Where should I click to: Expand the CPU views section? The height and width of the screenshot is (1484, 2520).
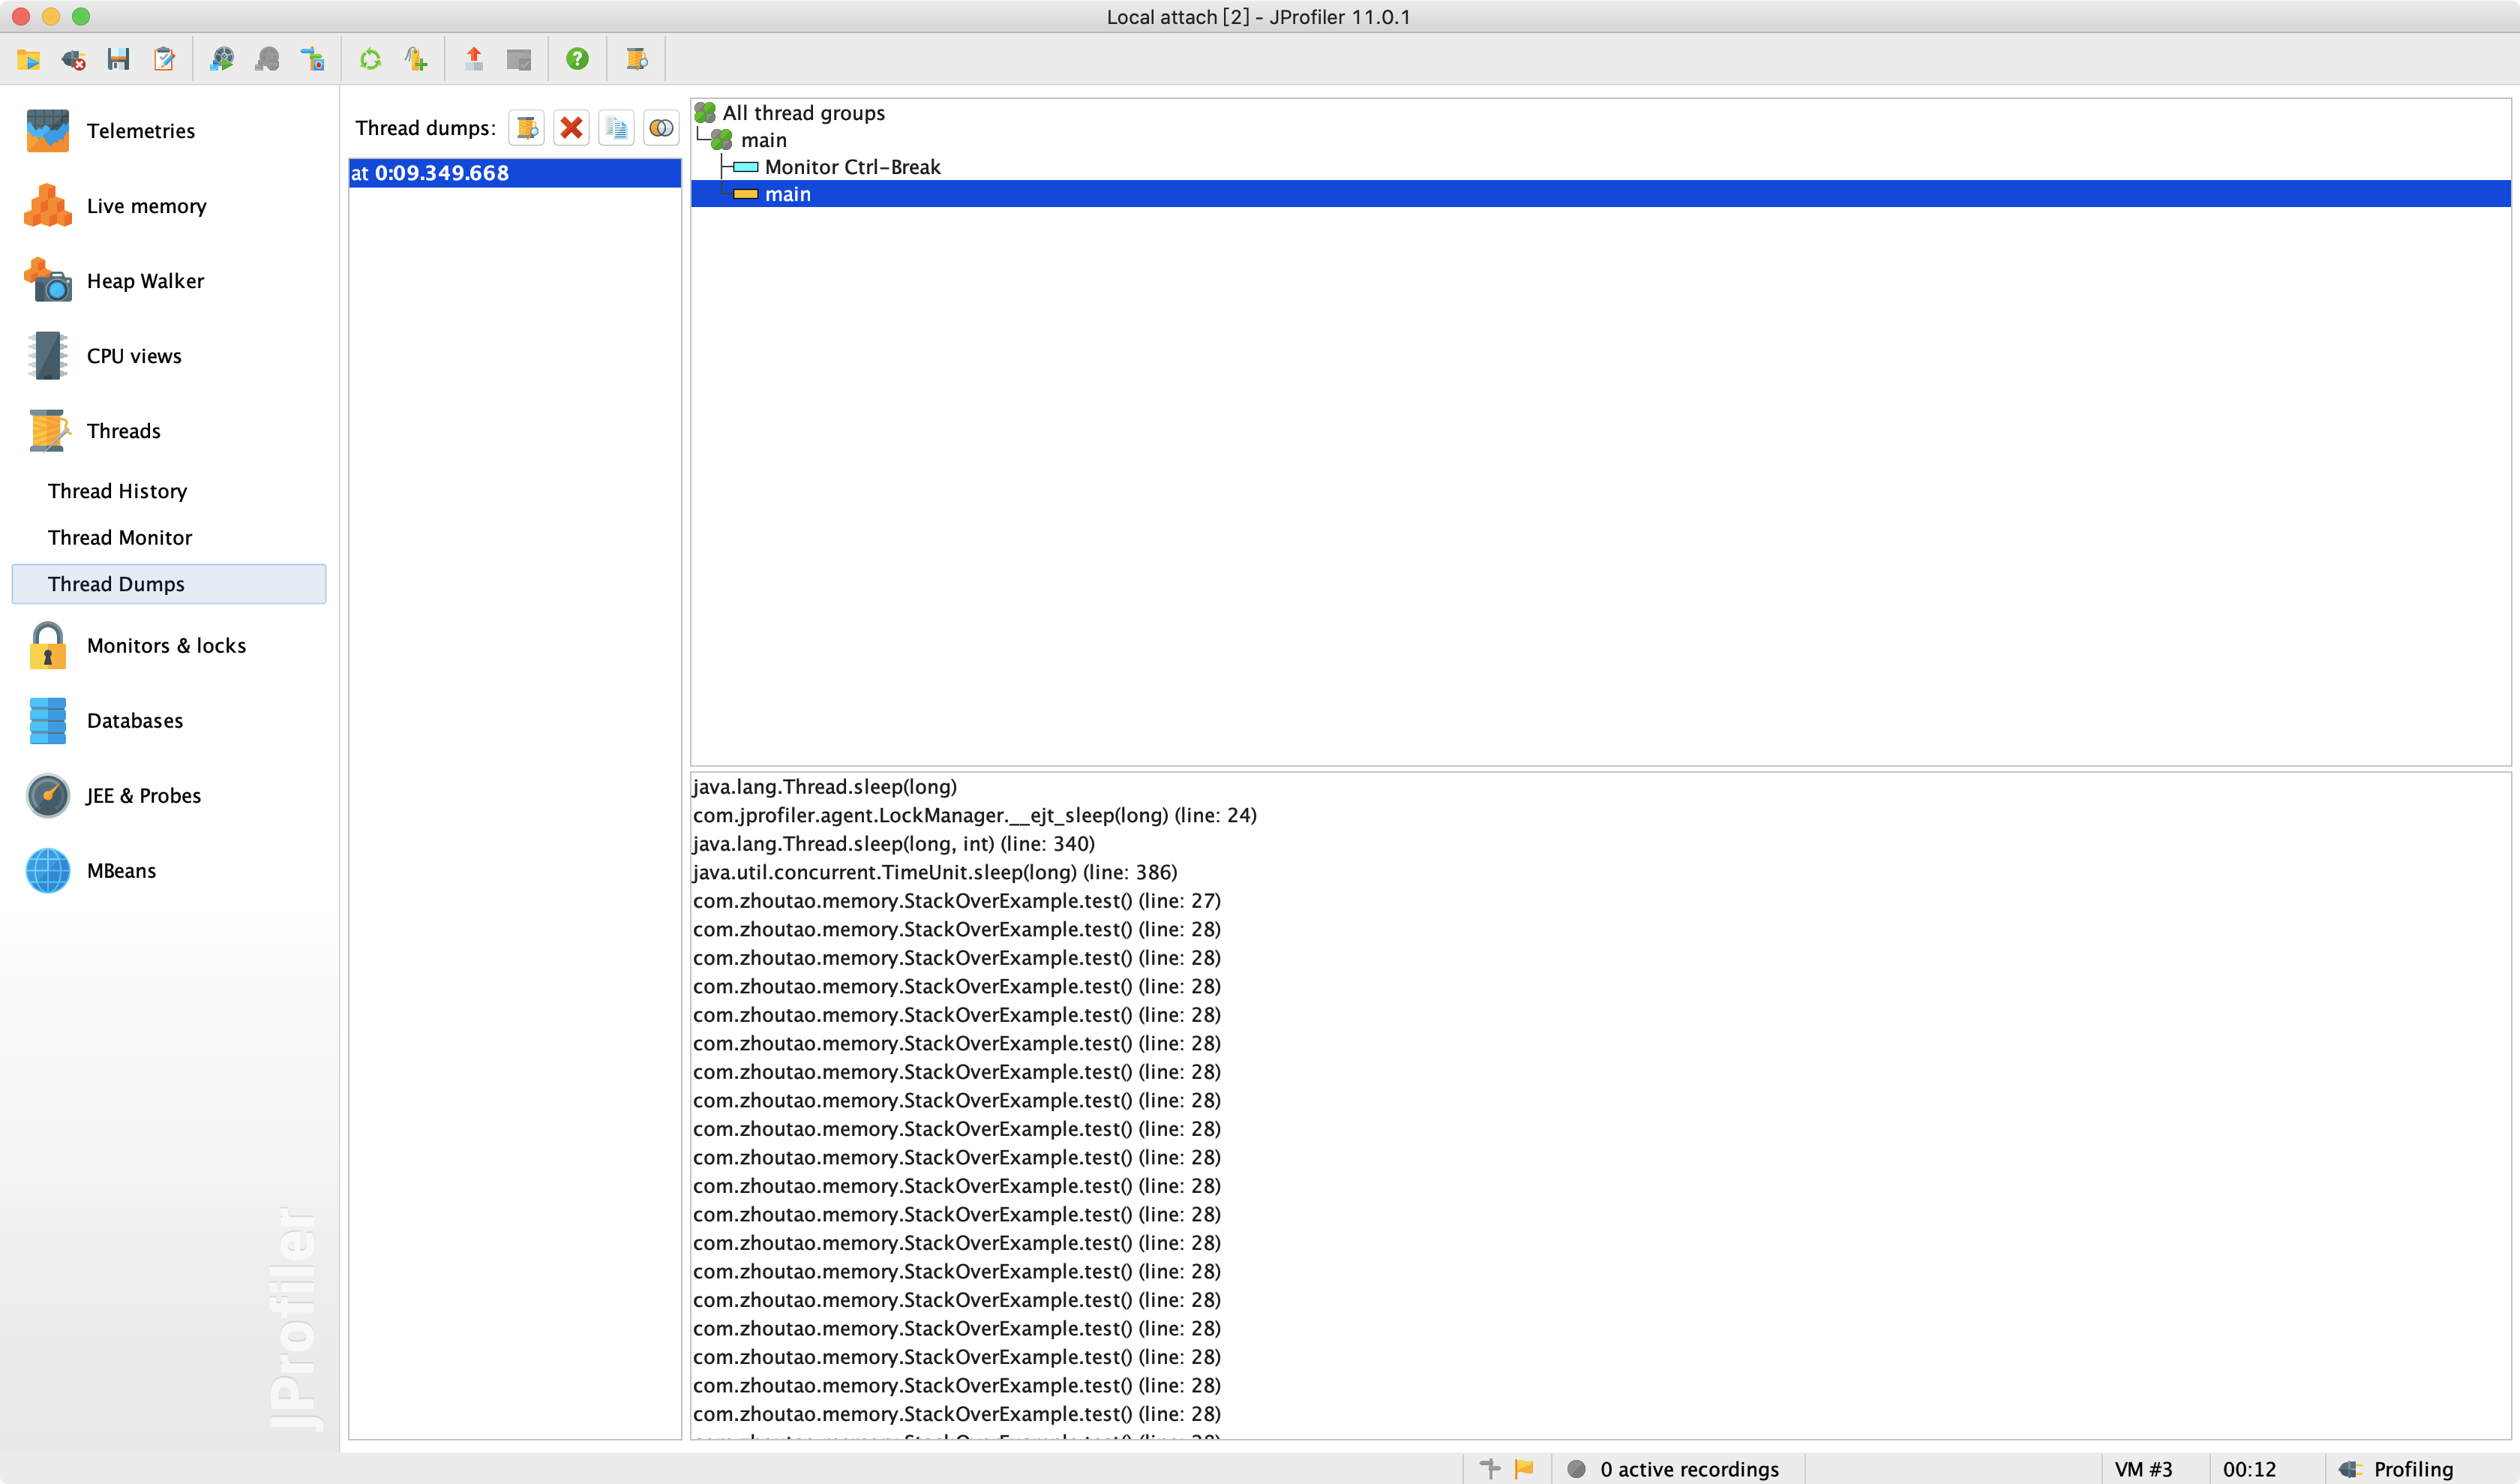coord(134,356)
